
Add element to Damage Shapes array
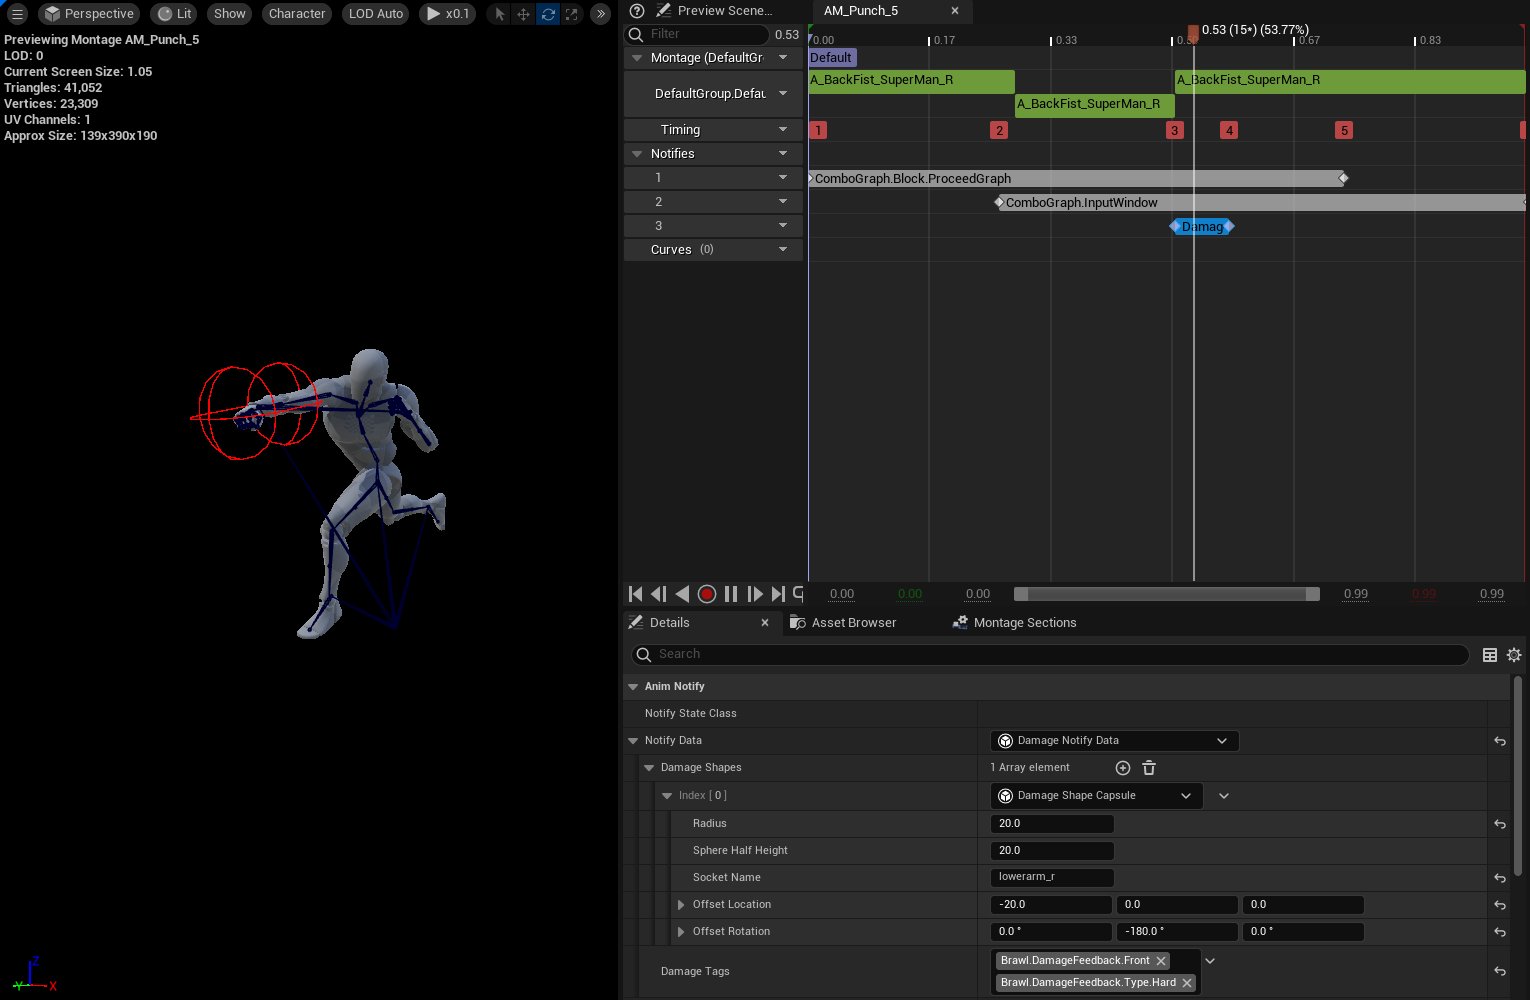point(1123,768)
